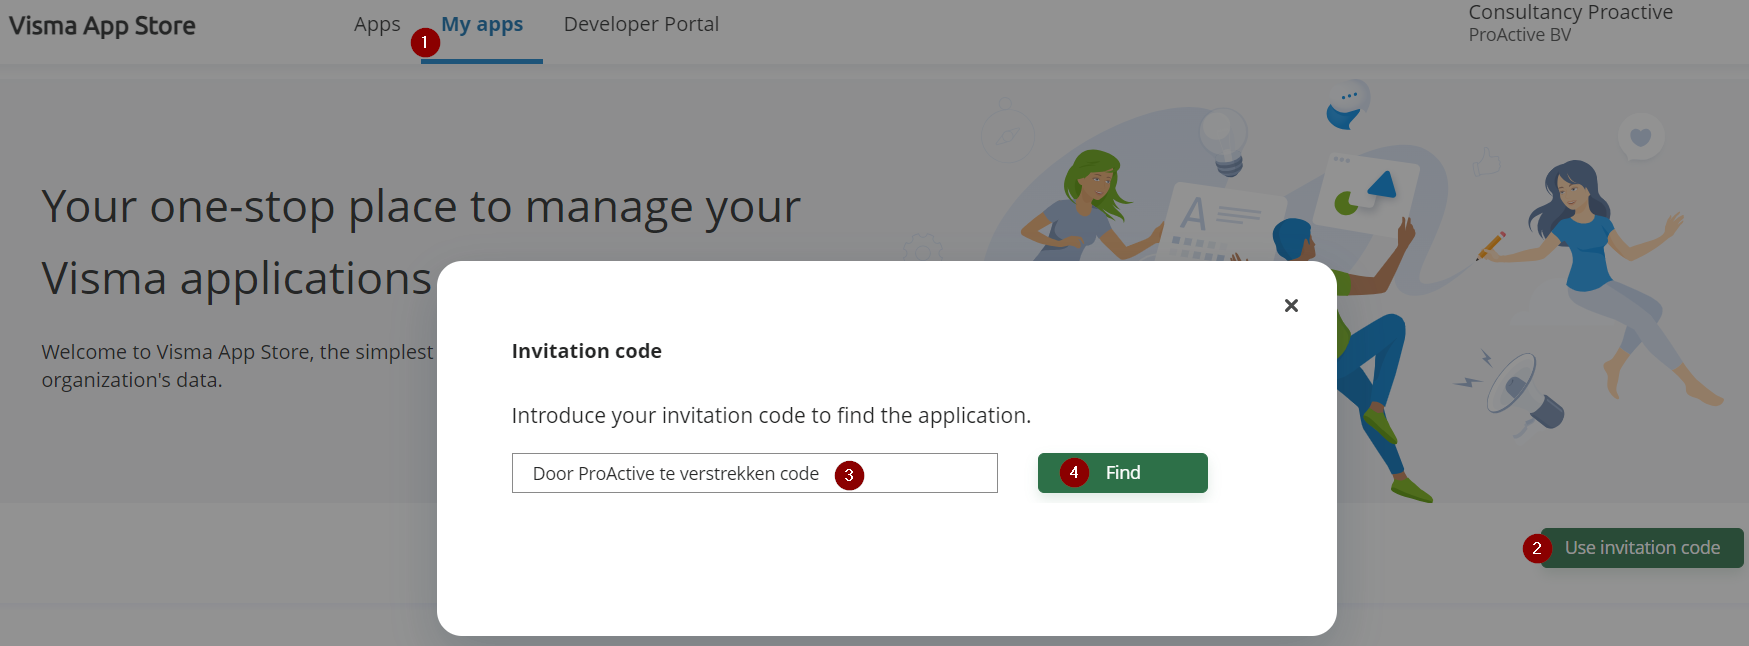Click the Use invitation code button
This screenshot has width=1749, height=646.
(x=1642, y=548)
